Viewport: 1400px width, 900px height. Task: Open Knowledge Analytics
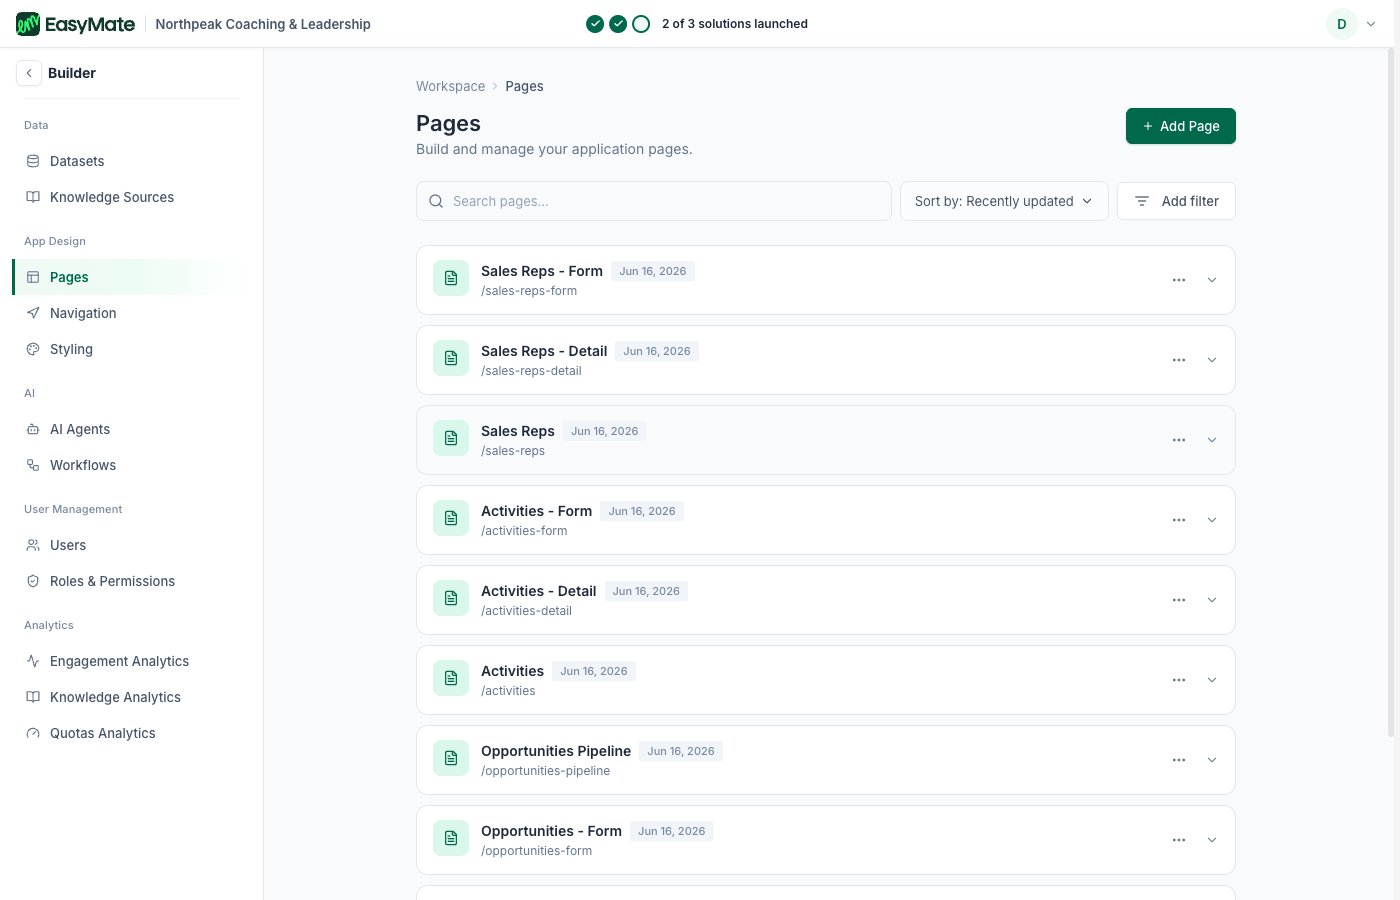coord(126,697)
